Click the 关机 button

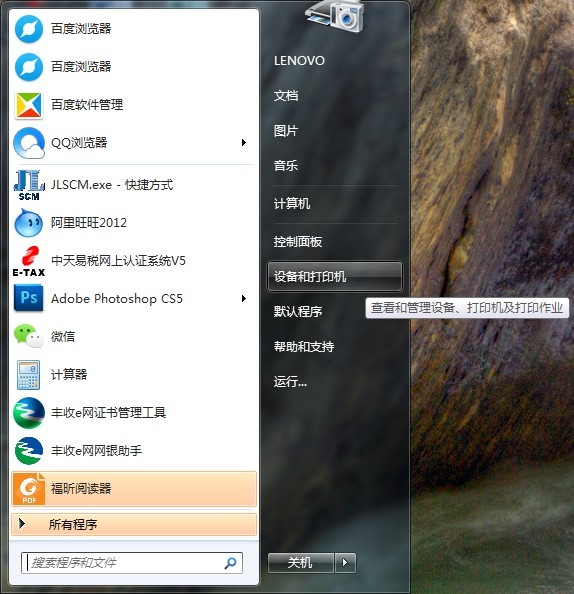(x=301, y=563)
